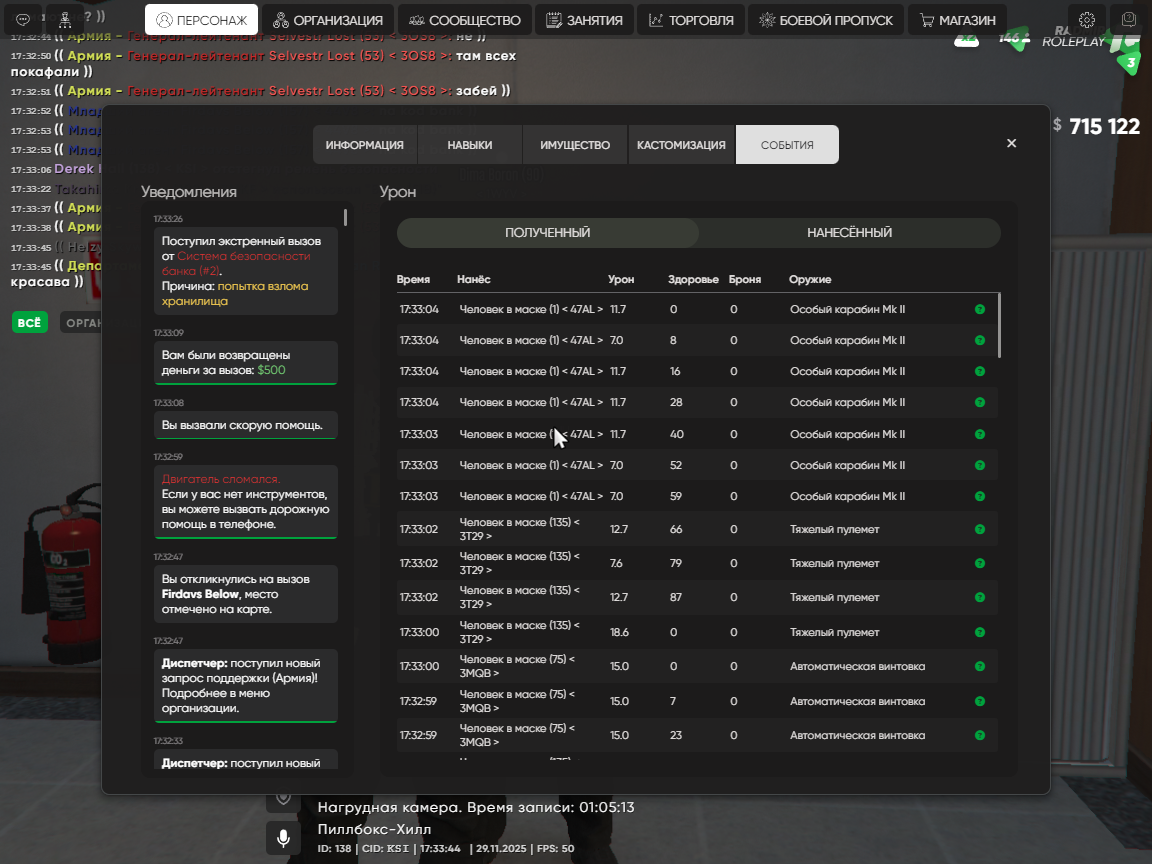Screen dimensions: 1152x864
Task: Click green icon in 18.6 damage row
Action: point(980,633)
